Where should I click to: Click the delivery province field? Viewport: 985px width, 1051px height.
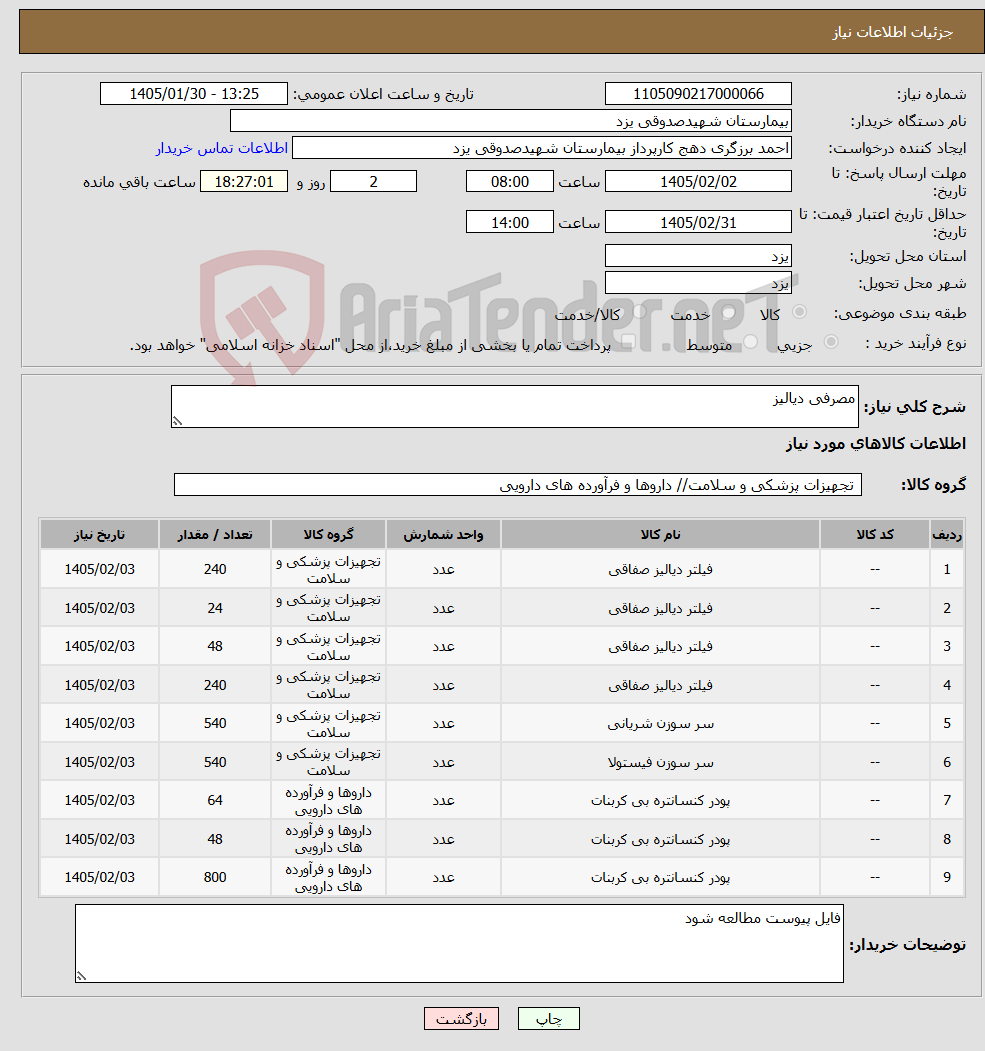coord(698,256)
